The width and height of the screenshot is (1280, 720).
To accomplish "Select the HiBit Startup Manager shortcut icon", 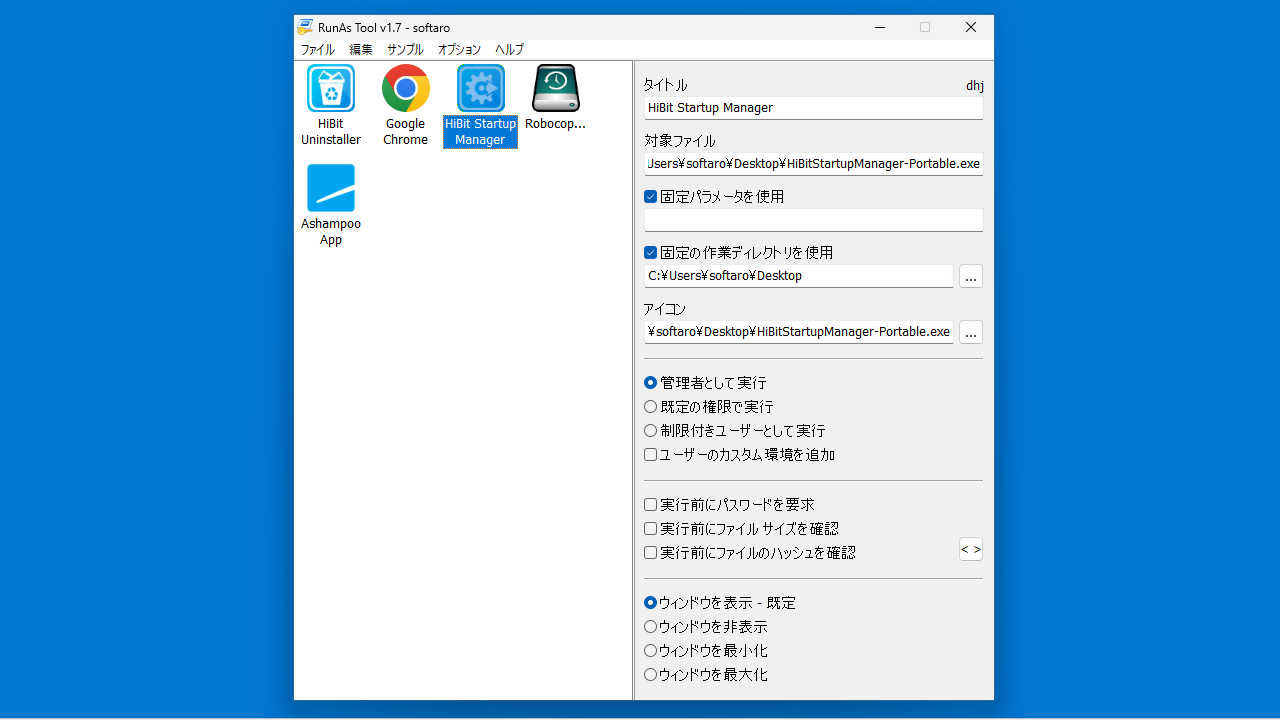I will (481, 88).
